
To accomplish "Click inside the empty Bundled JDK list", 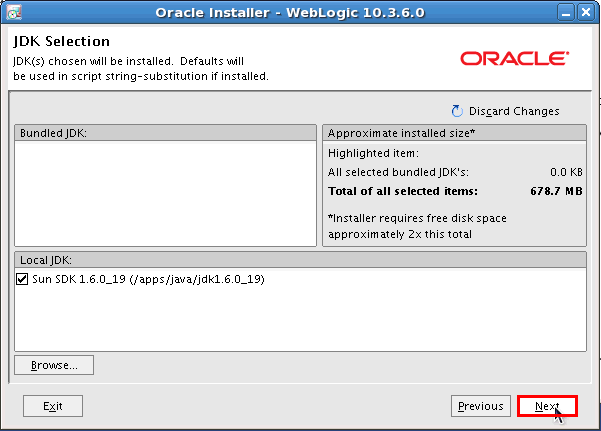I will (165, 192).
